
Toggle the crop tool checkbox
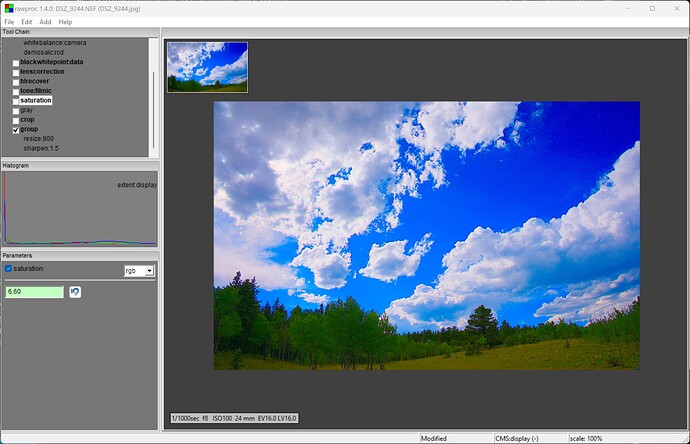click(16, 121)
